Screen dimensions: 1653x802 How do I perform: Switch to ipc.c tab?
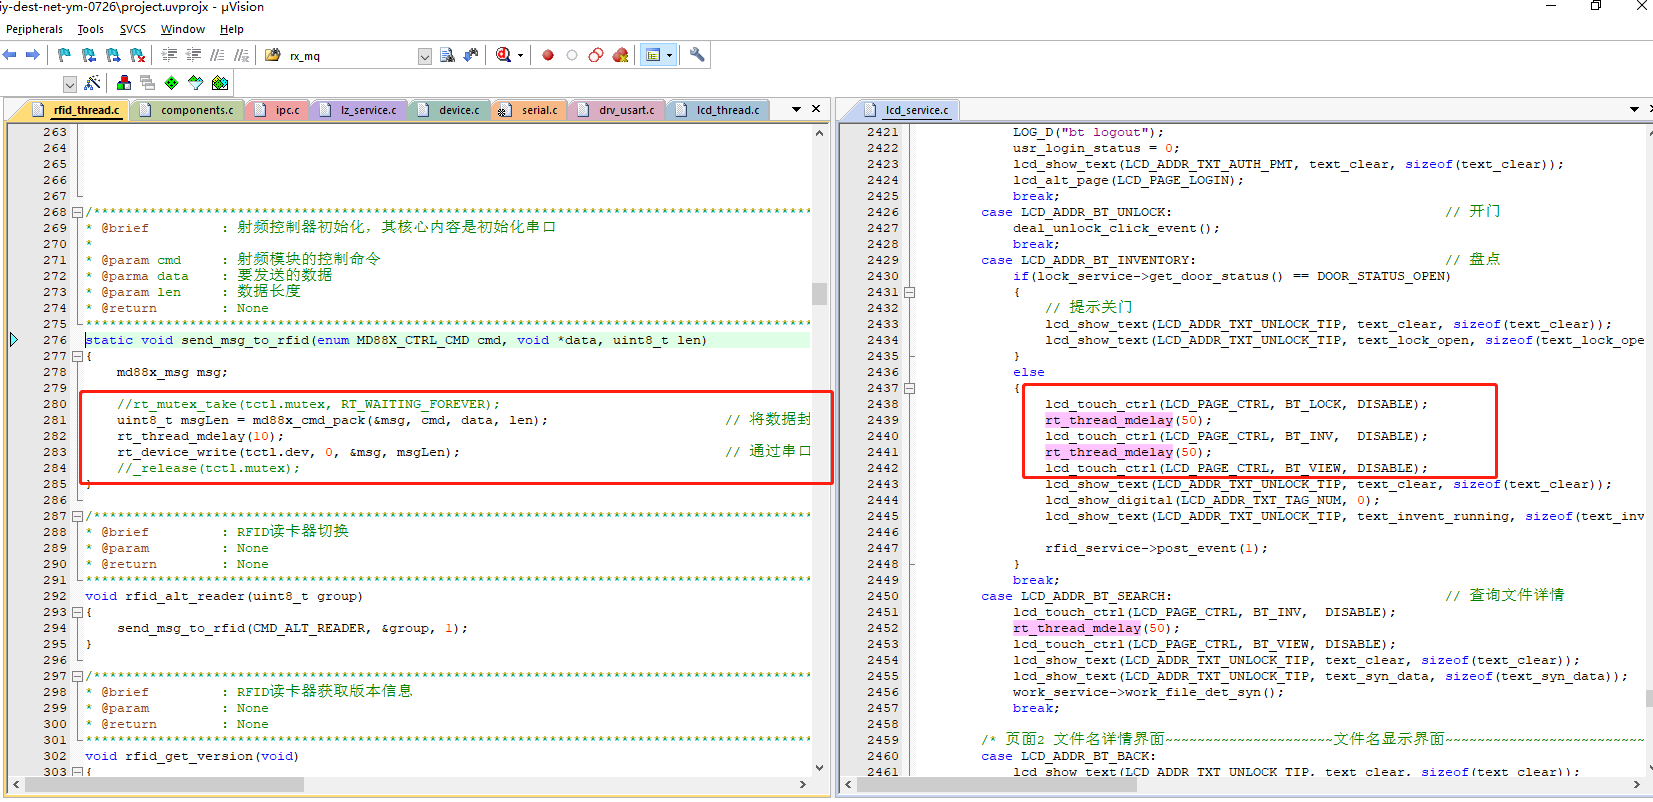(277, 110)
